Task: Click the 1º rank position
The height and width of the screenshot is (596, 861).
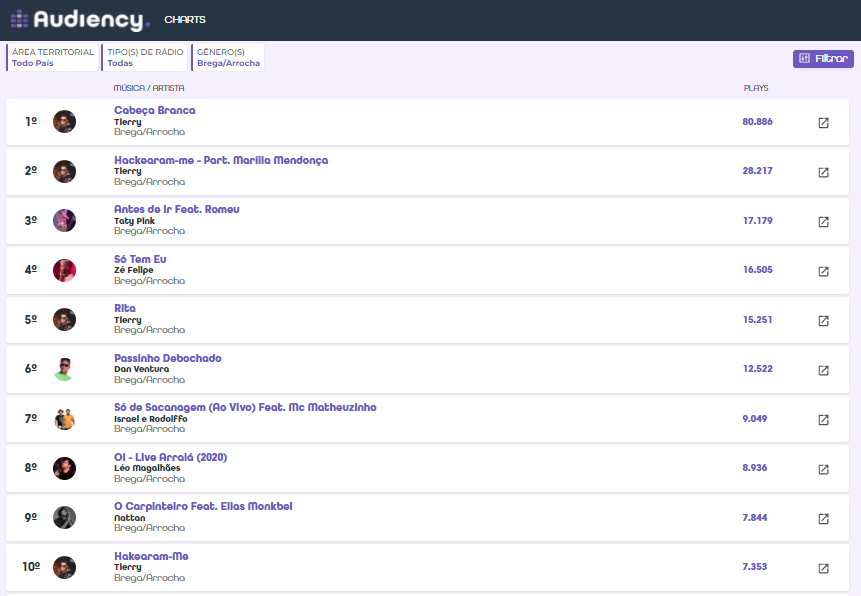Action: tap(31, 121)
